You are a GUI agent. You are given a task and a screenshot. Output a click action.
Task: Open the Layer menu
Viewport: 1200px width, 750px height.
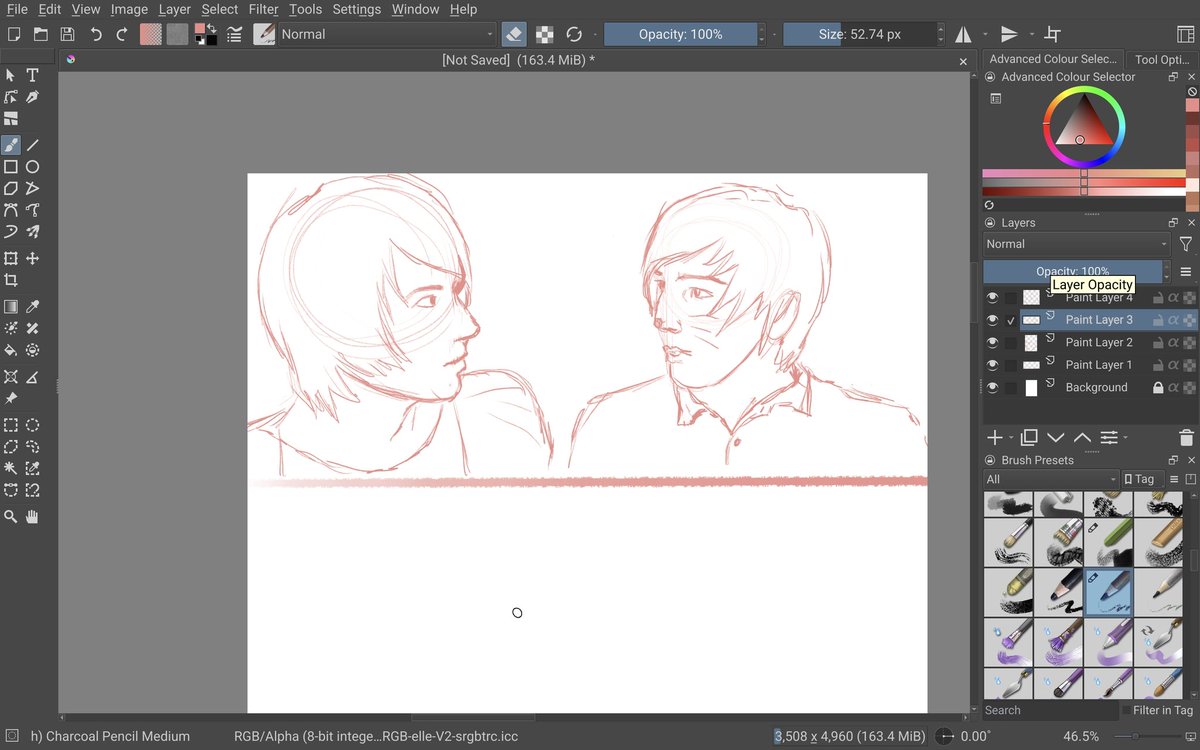(x=174, y=9)
